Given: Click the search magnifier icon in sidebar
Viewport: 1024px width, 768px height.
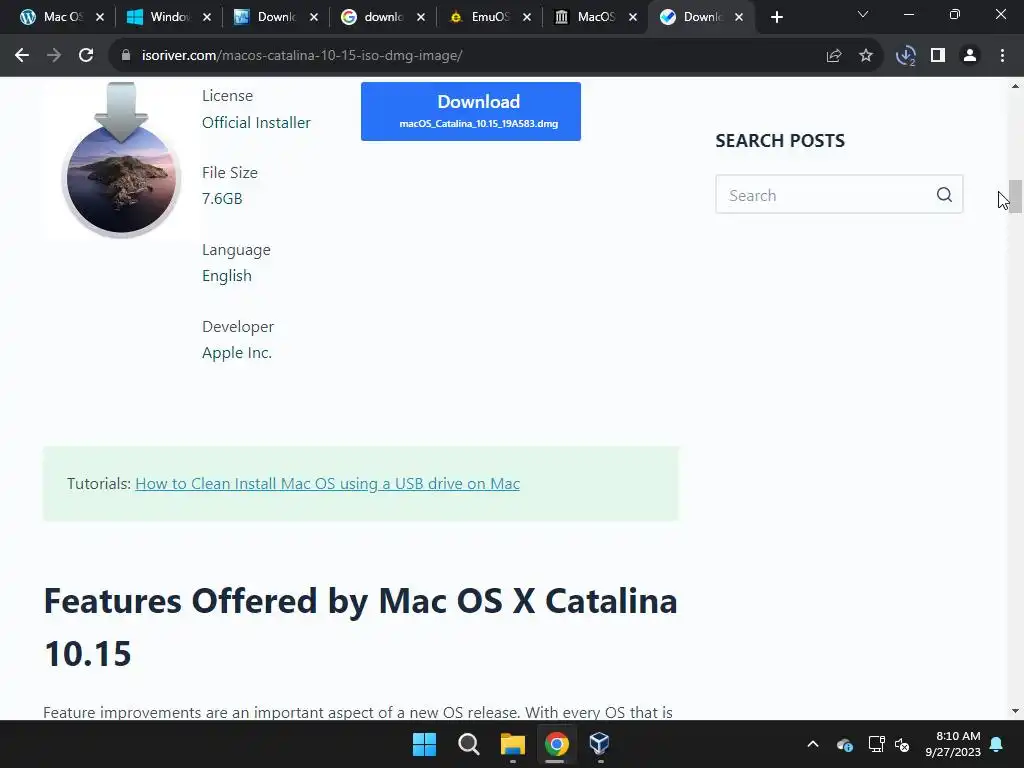Looking at the screenshot, I should point(944,195).
